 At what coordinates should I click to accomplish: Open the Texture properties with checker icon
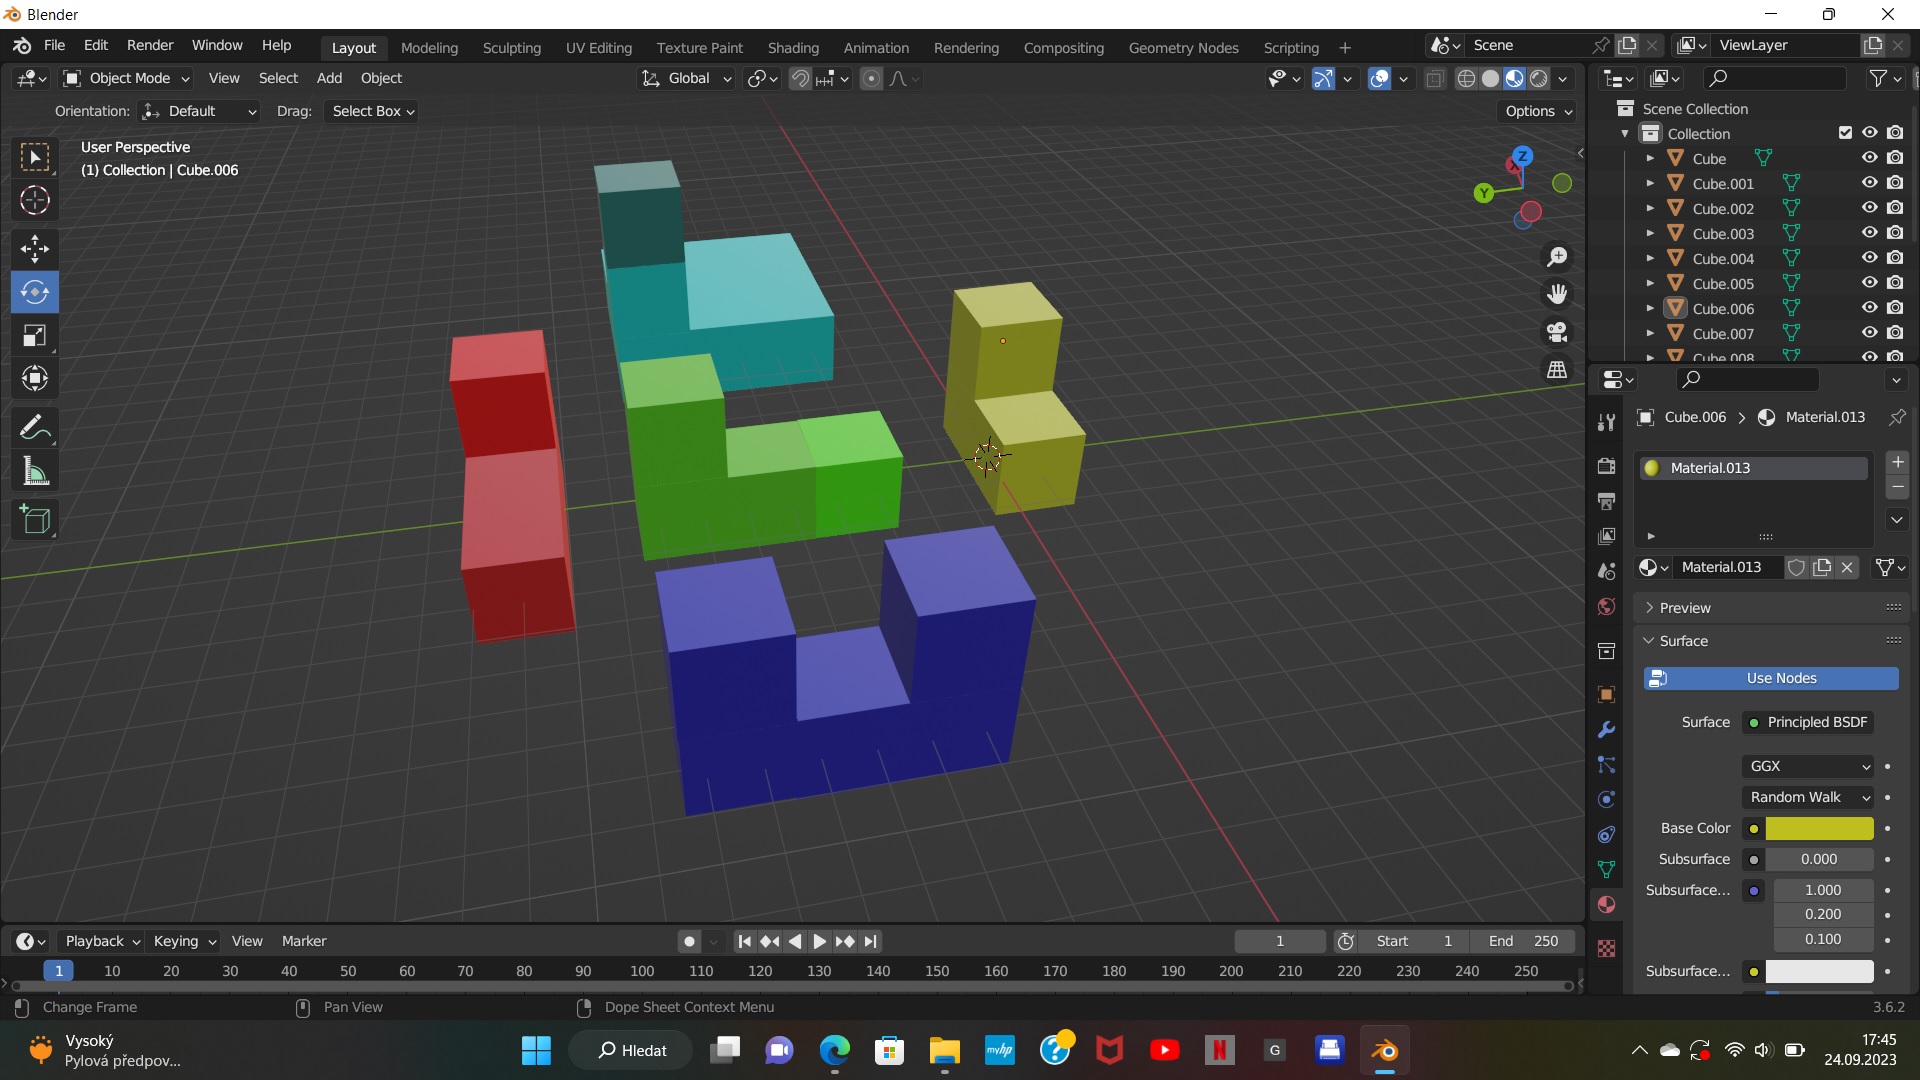coord(1606,947)
